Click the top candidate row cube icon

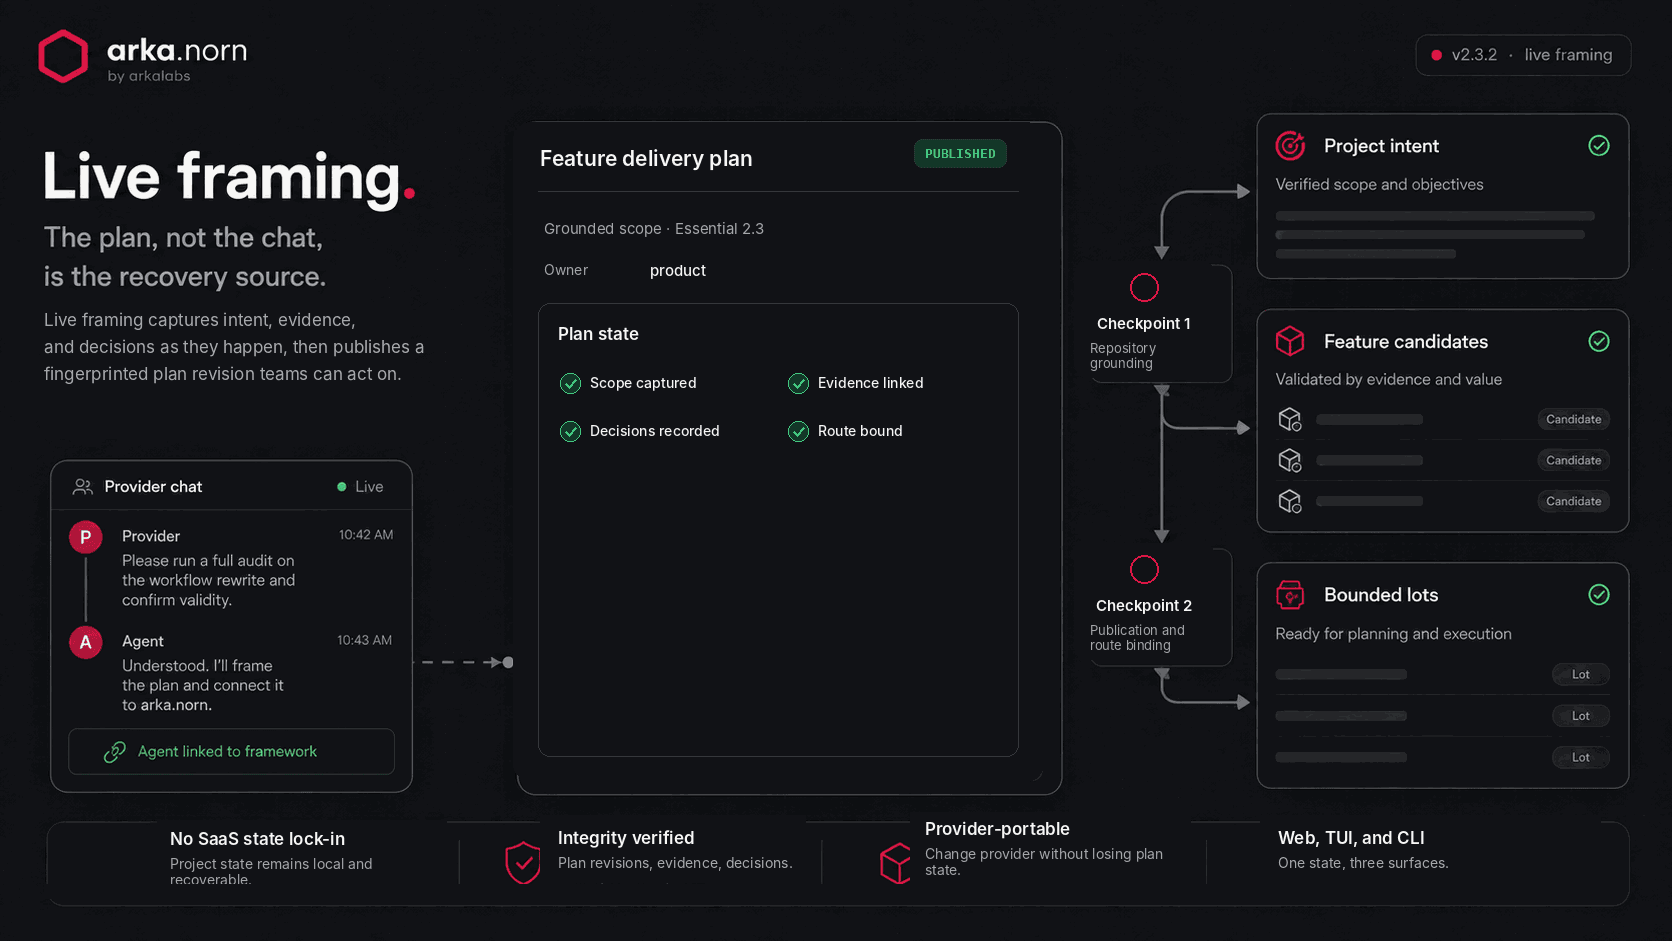[1290, 419]
